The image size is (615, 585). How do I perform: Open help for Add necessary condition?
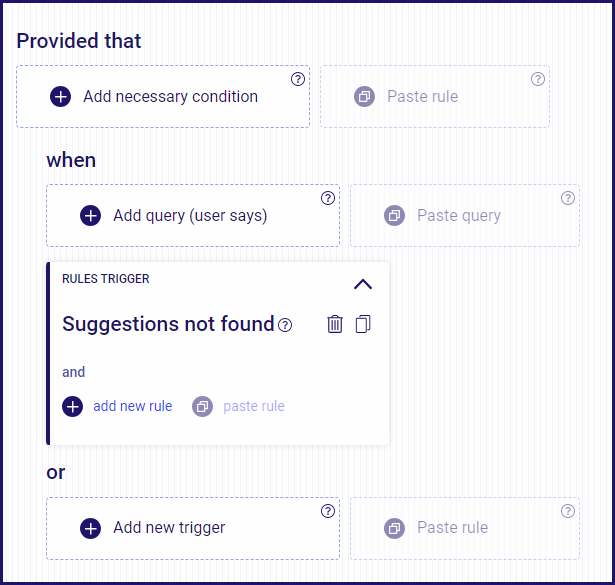(298, 79)
